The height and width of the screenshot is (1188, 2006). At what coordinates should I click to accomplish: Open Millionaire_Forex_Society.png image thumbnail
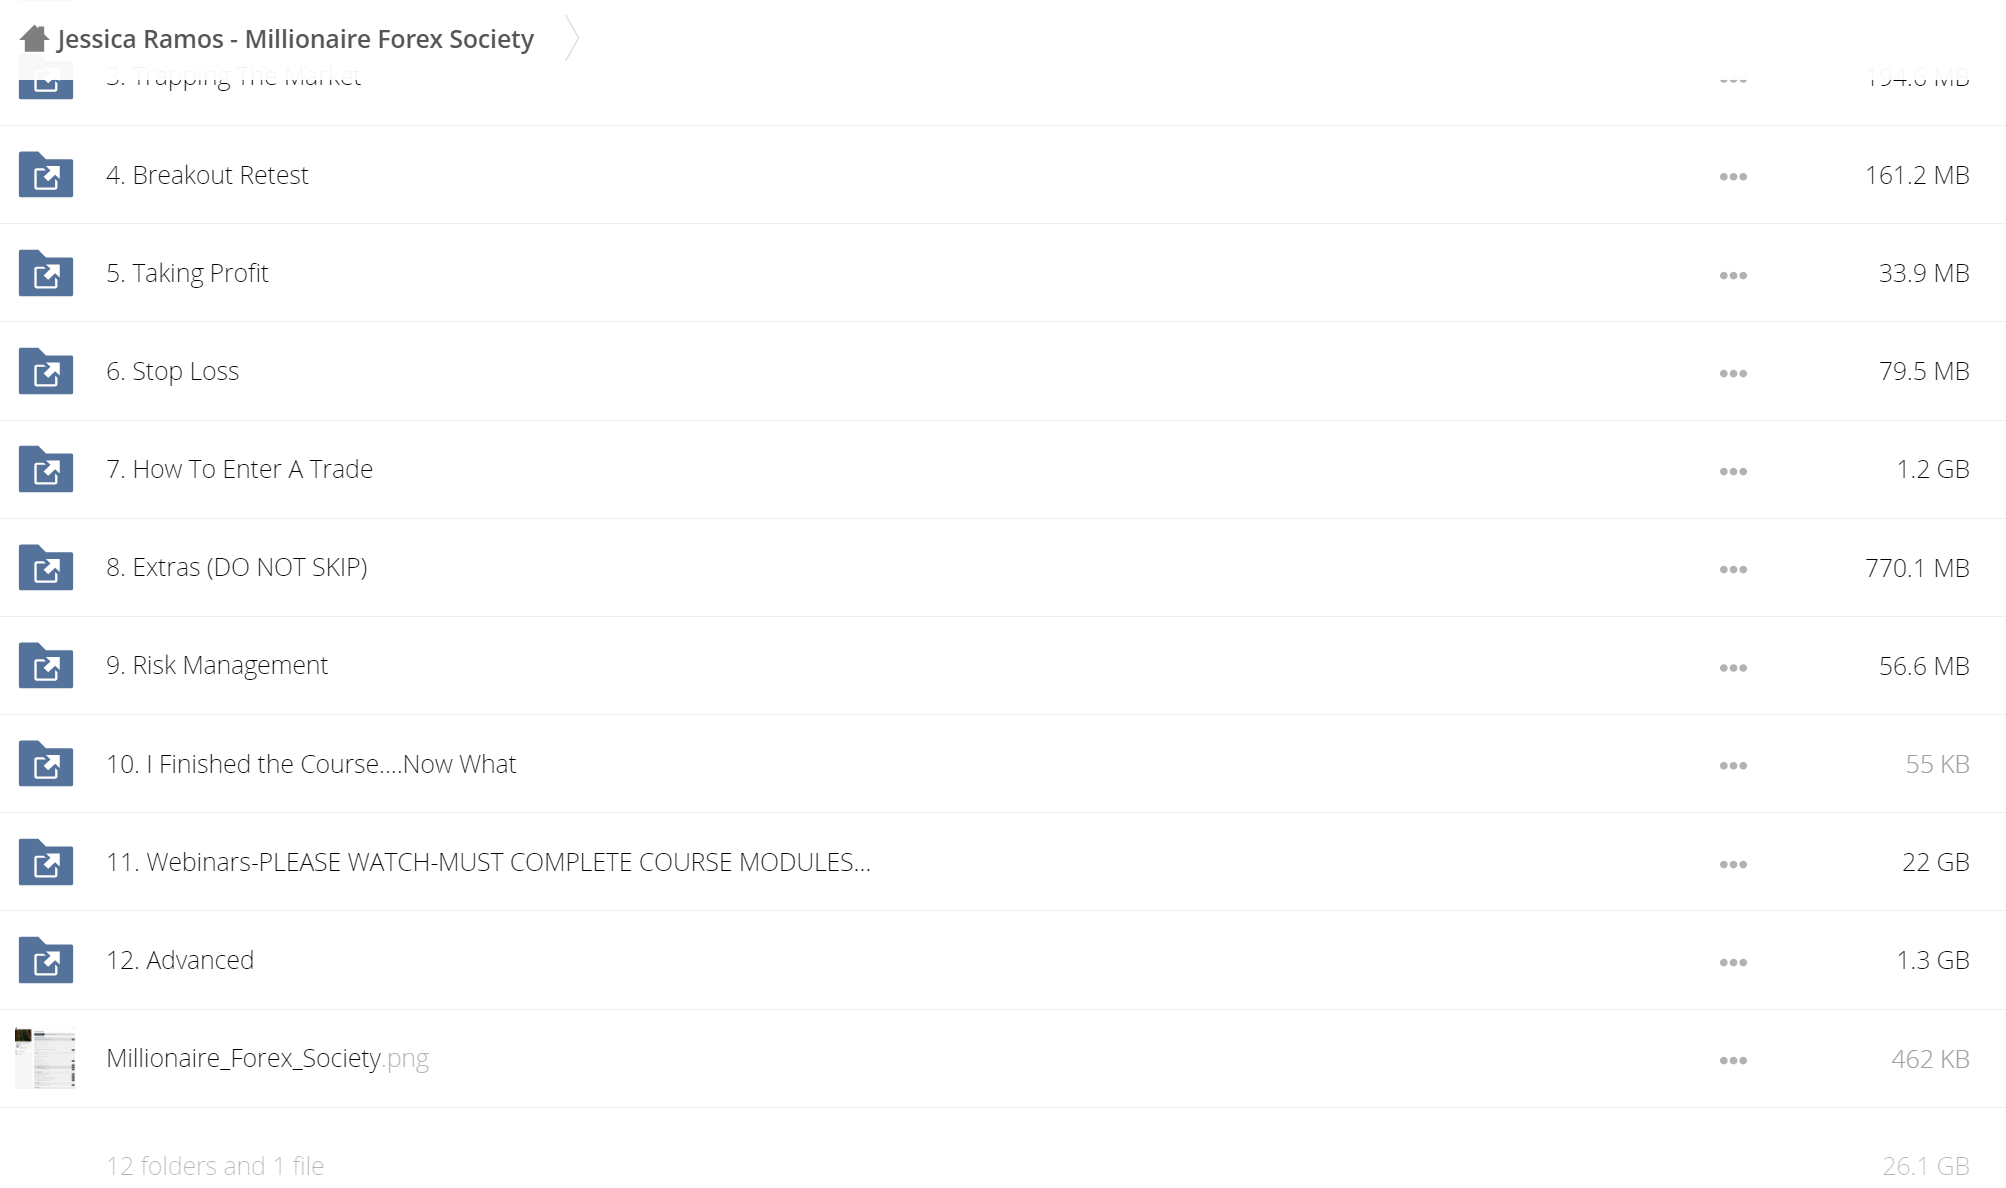(45, 1058)
